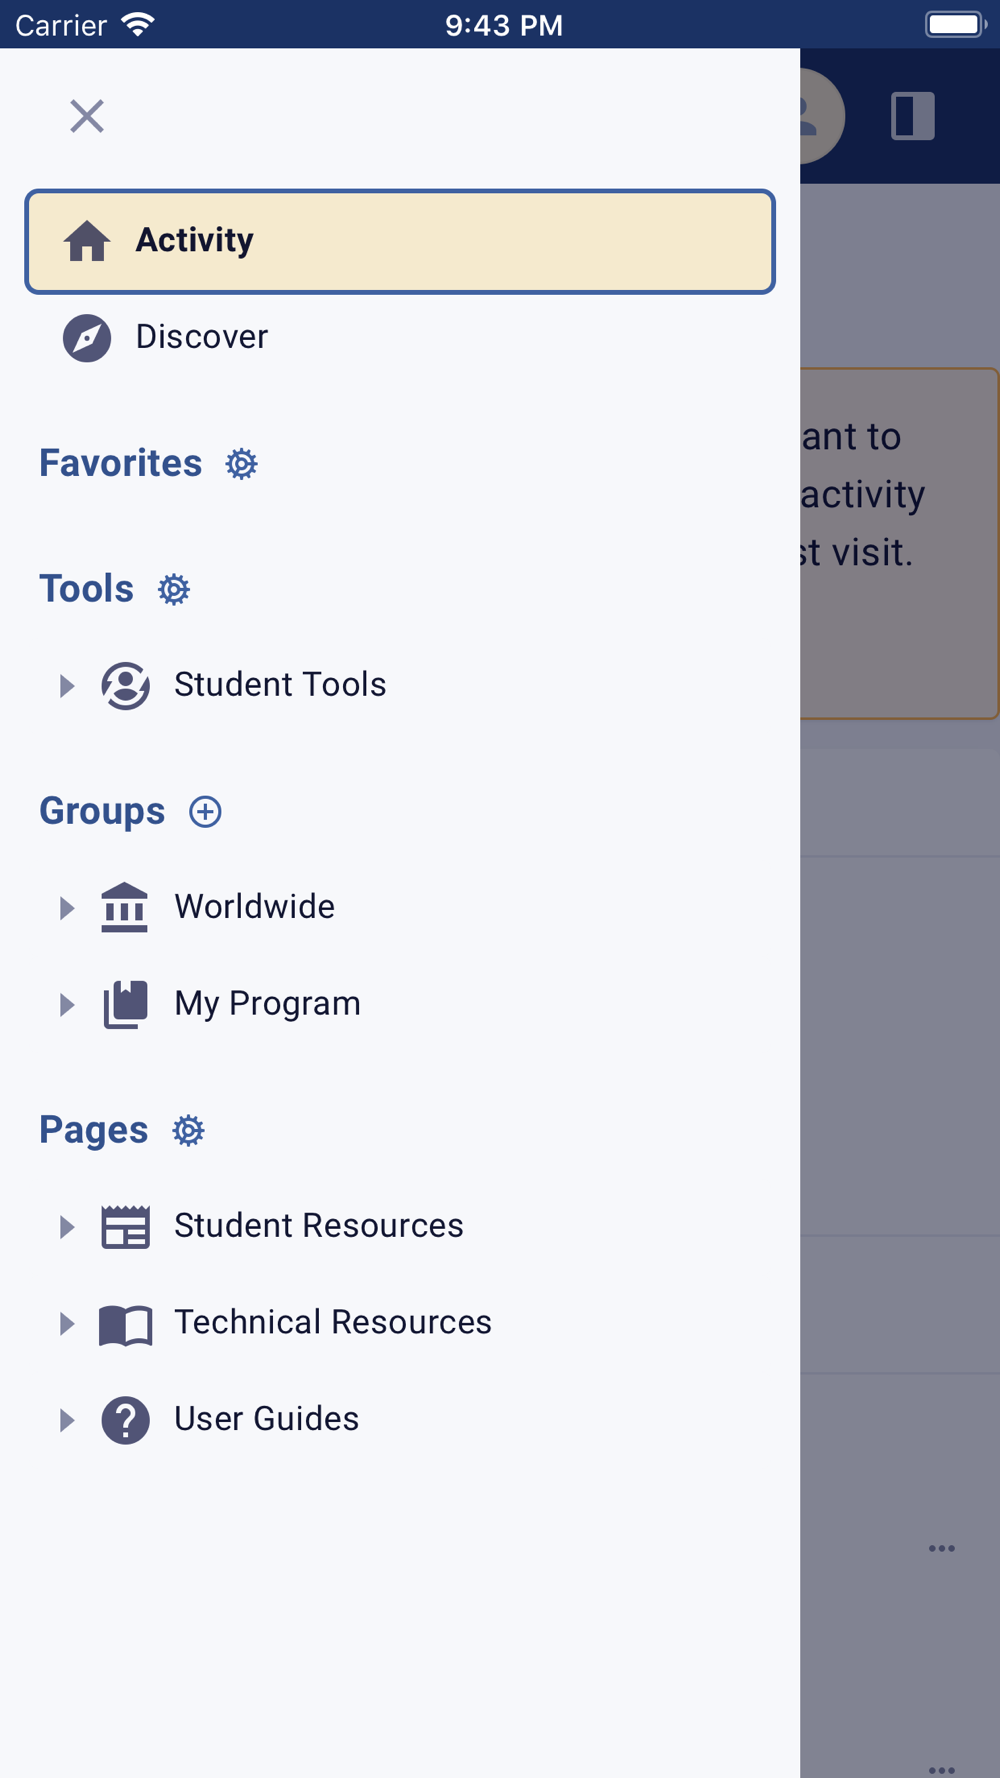Image resolution: width=1000 pixels, height=1778 pixels.
Task: Click the Discover compass icon
Action: coord(87,338)
